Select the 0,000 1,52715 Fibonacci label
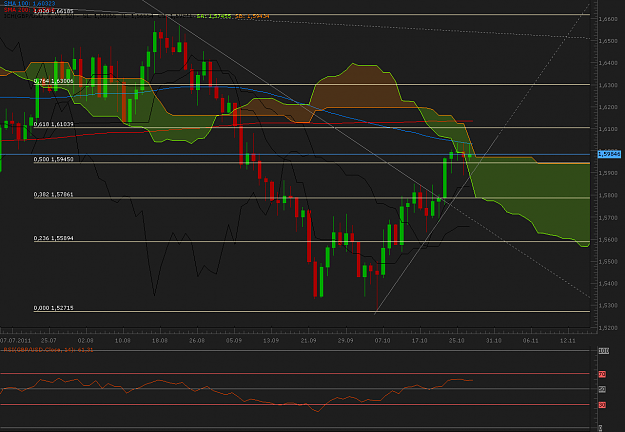 coord(53,308)
